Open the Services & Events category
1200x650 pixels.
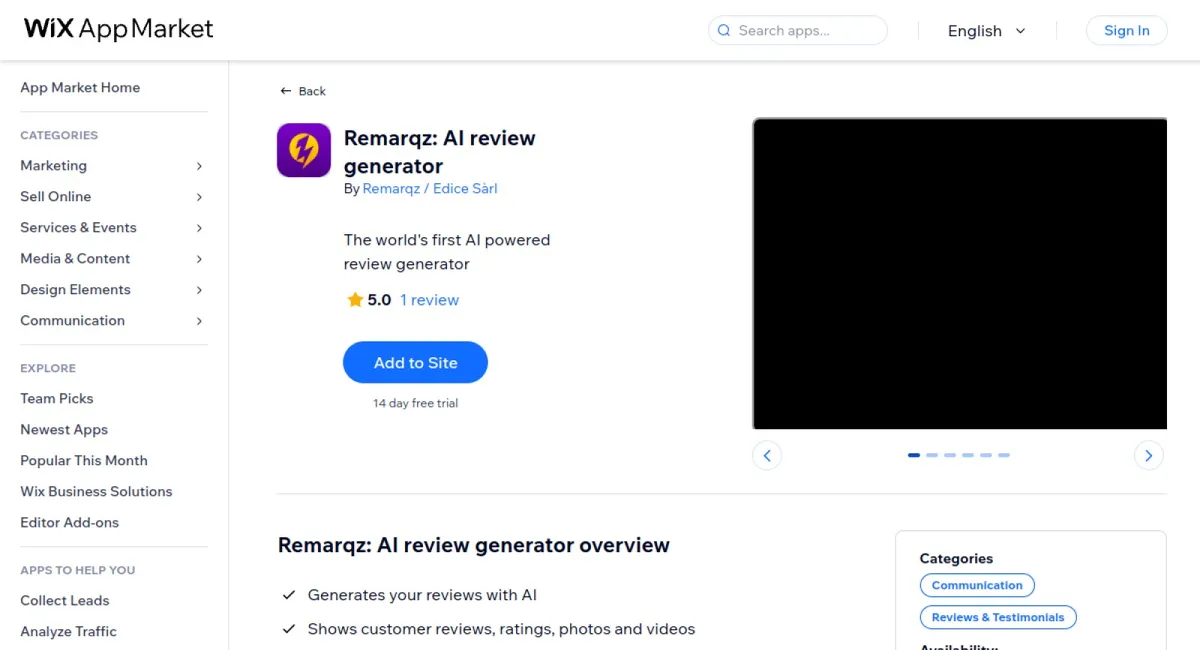click(78, 227)
